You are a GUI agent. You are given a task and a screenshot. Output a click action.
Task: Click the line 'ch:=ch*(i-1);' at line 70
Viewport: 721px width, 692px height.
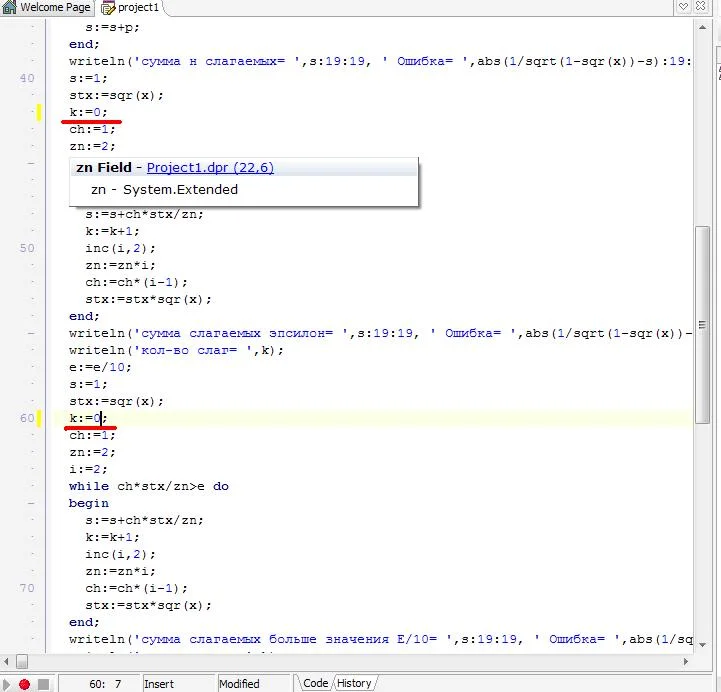click(136, 588)
